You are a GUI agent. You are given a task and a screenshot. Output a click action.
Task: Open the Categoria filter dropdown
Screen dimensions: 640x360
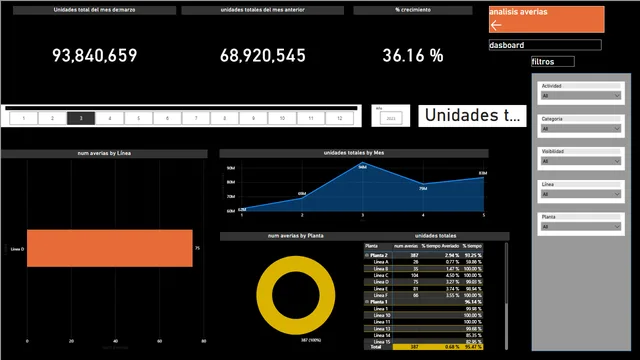[580, 129]
